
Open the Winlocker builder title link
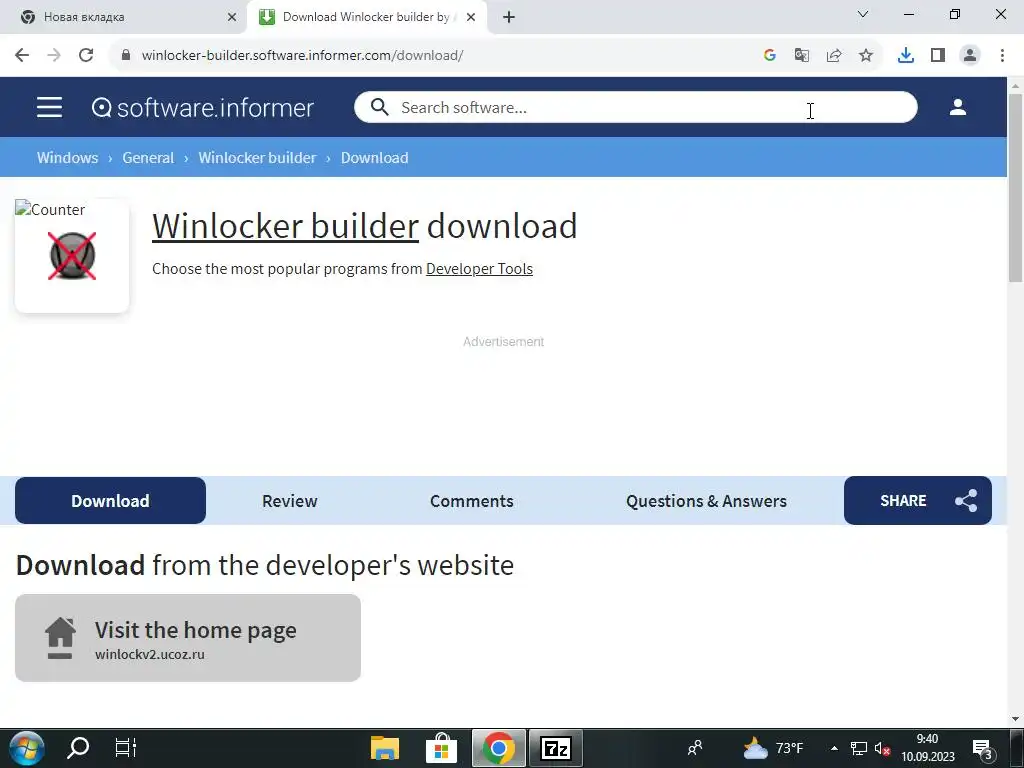coord(285,226)
